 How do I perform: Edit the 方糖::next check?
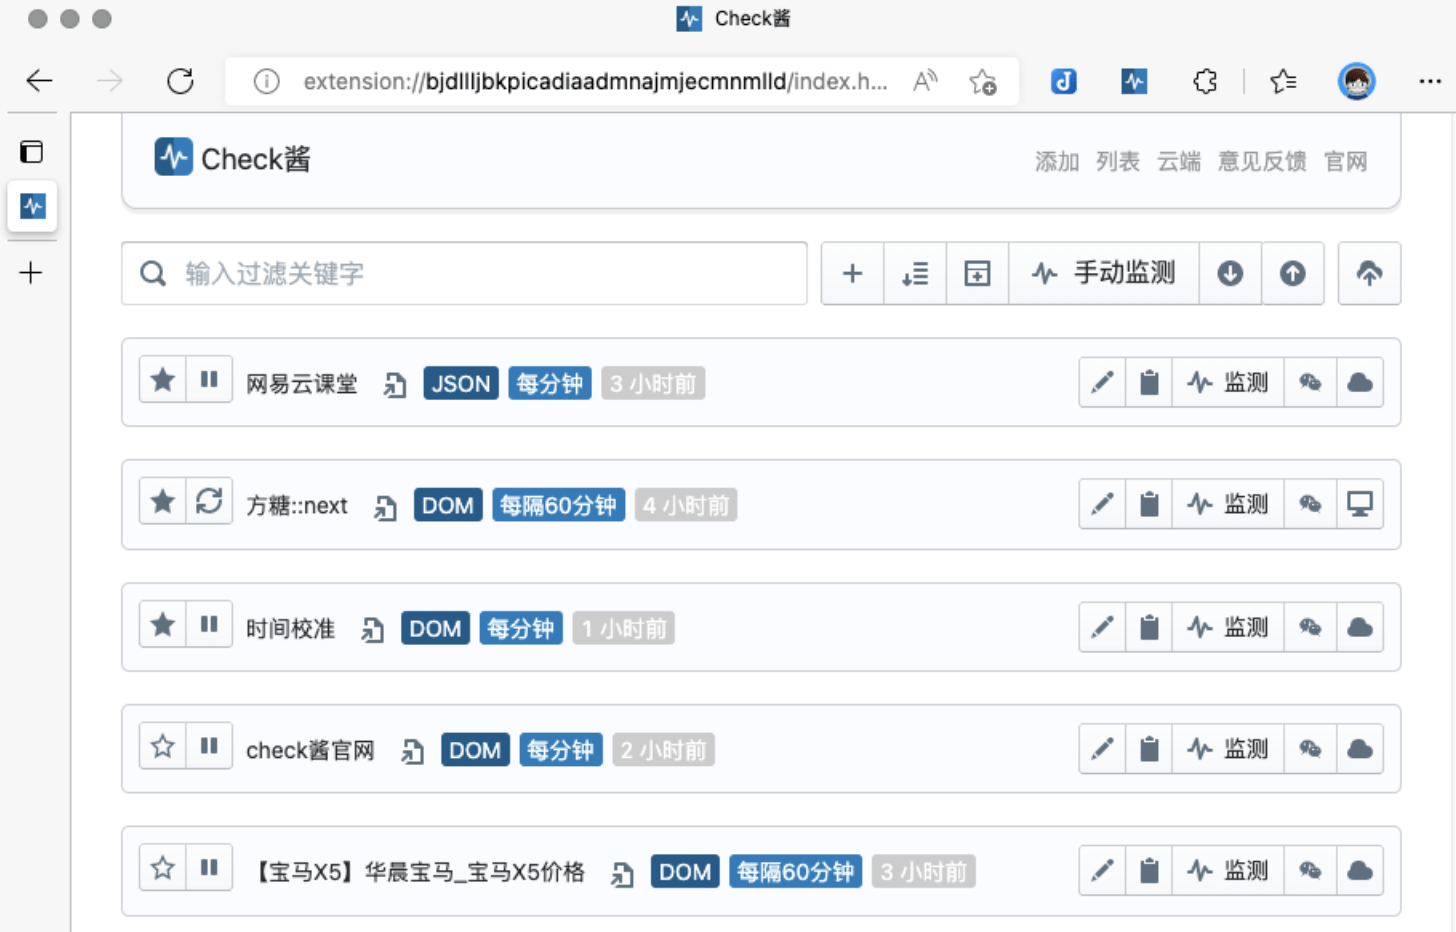[1102, 504]
